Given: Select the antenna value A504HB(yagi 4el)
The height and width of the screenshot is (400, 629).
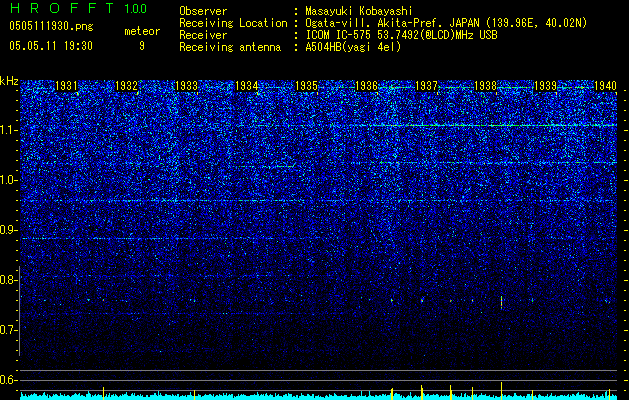Looking at the screenshot, I should pyautogui.click(x=353, y=47).
